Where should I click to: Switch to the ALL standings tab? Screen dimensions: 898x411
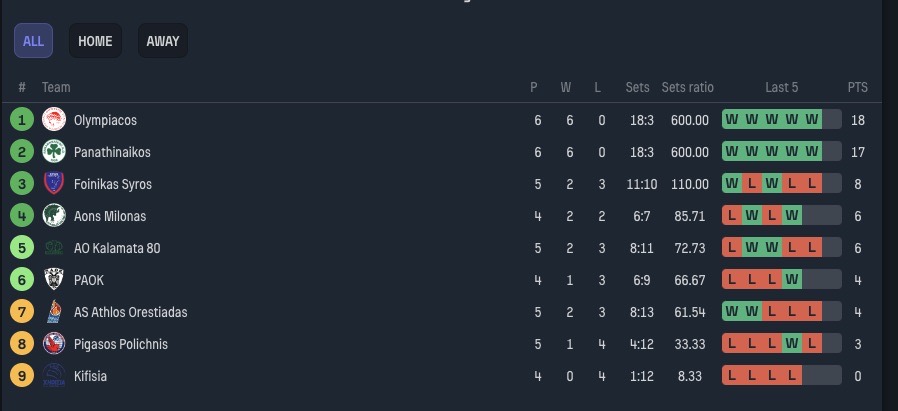point(33,41)
